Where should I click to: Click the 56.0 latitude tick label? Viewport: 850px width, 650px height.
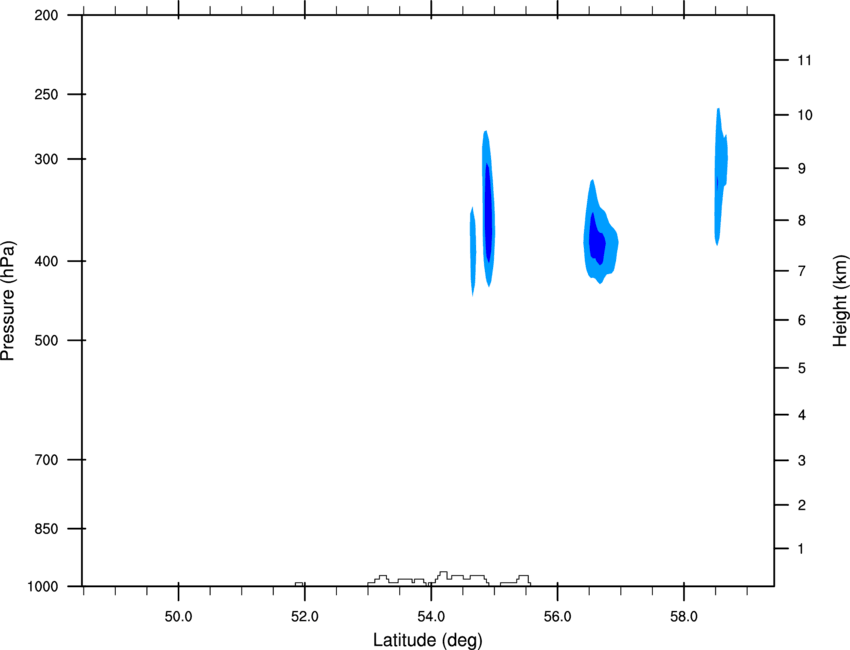557,617
